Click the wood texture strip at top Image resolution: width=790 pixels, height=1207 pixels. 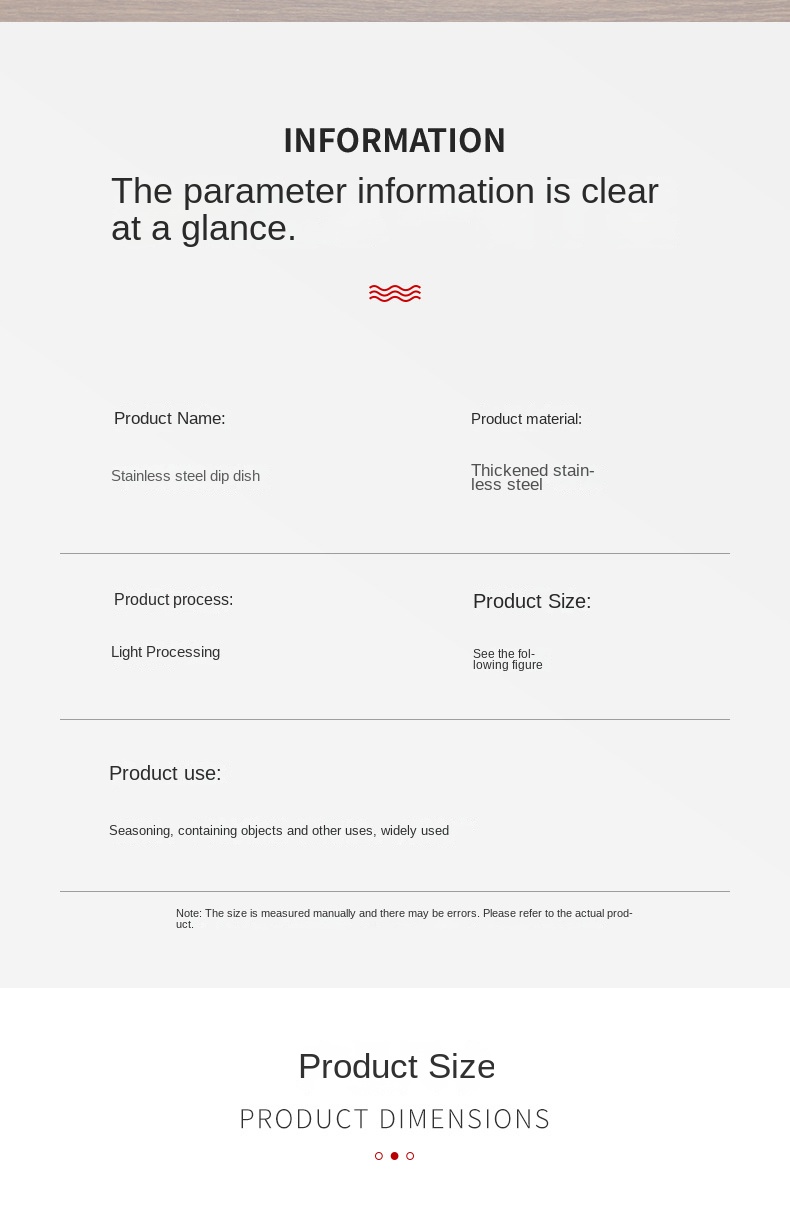pos(395,10)
